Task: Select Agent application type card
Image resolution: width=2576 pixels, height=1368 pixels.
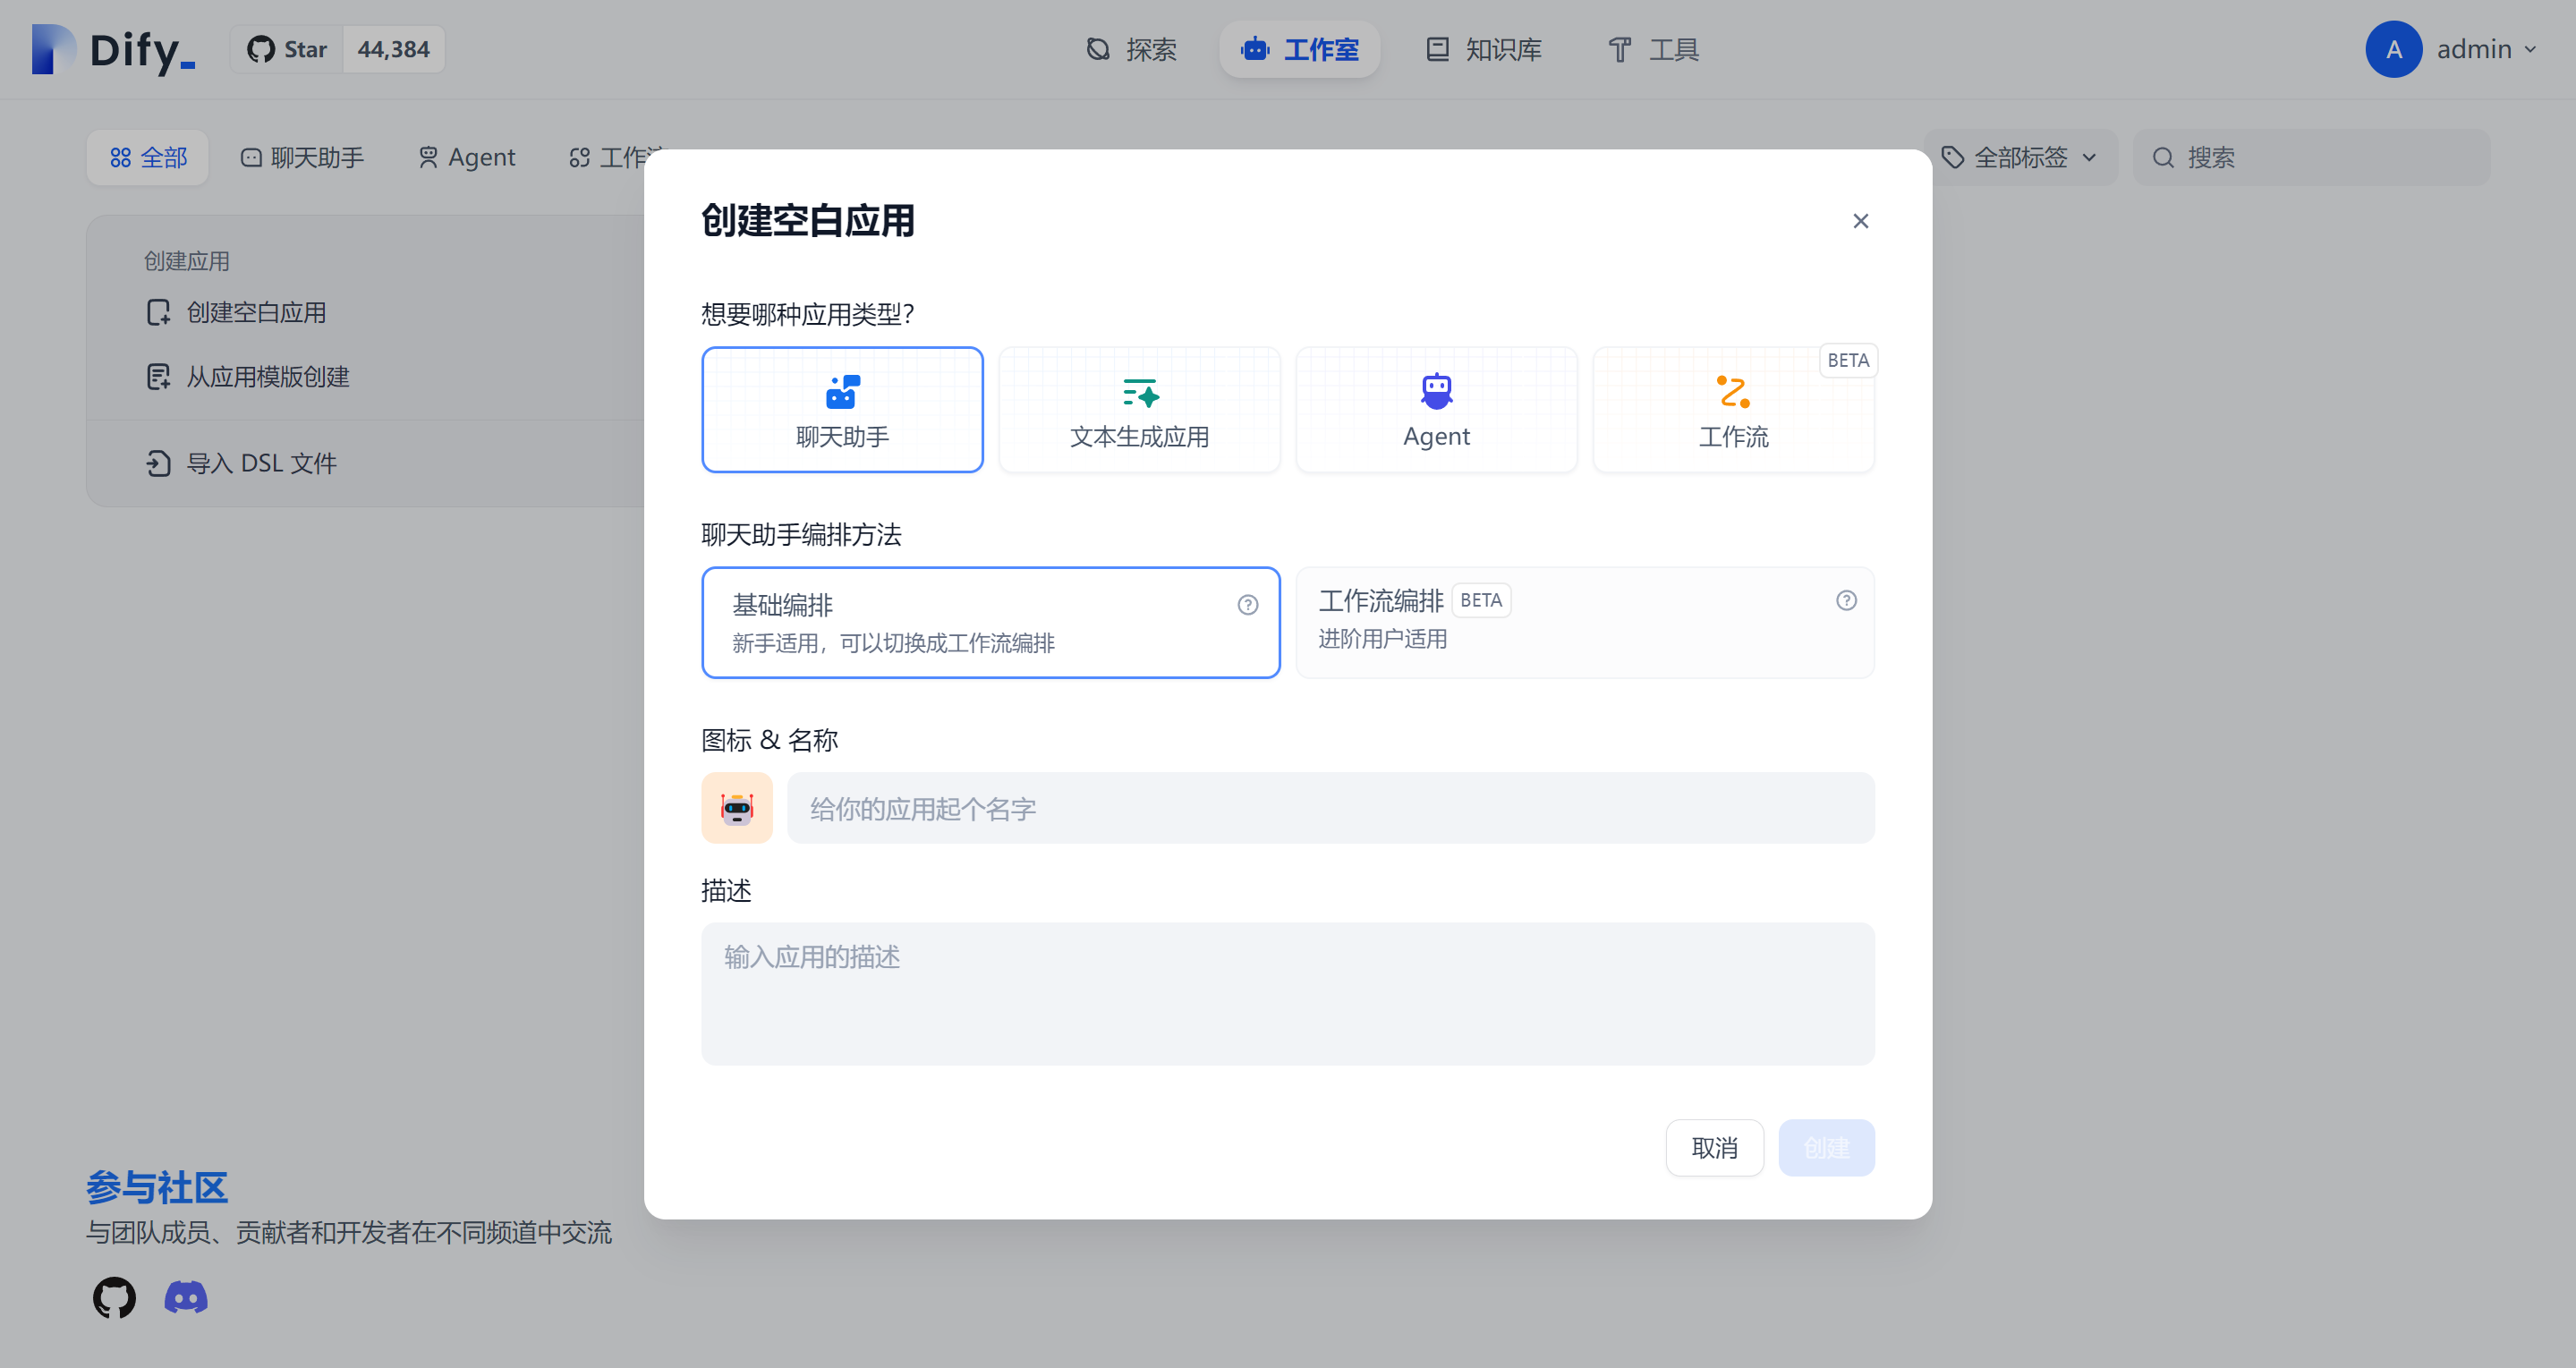Action: tap(1436, 410)
